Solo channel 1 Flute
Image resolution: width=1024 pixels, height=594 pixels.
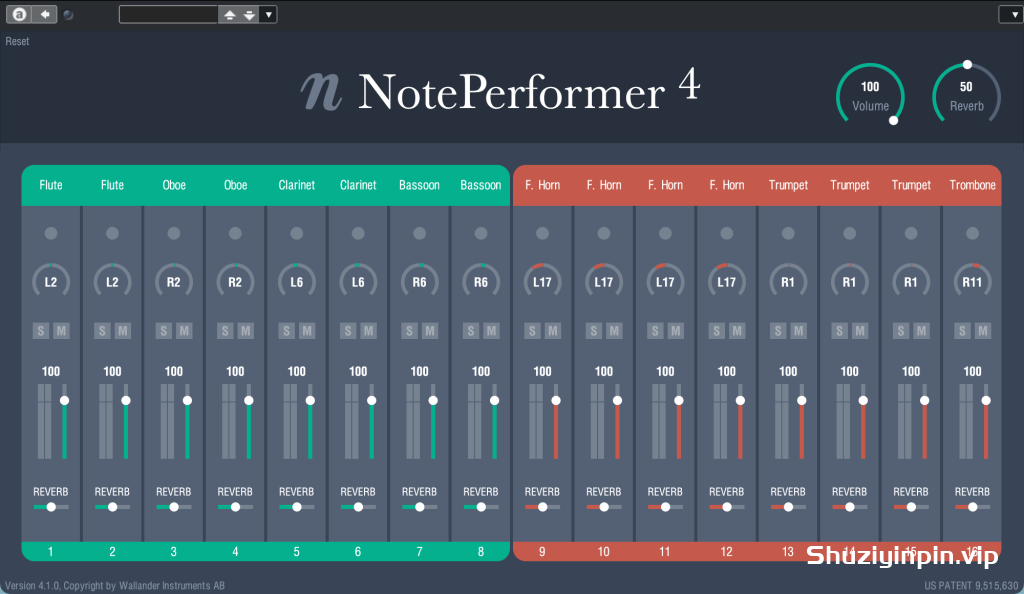40,331
